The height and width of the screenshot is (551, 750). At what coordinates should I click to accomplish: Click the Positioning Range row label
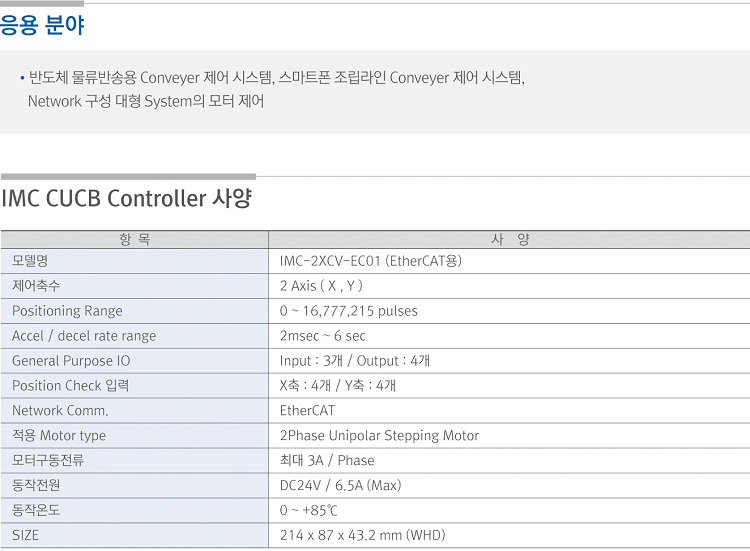pos(67,311)
